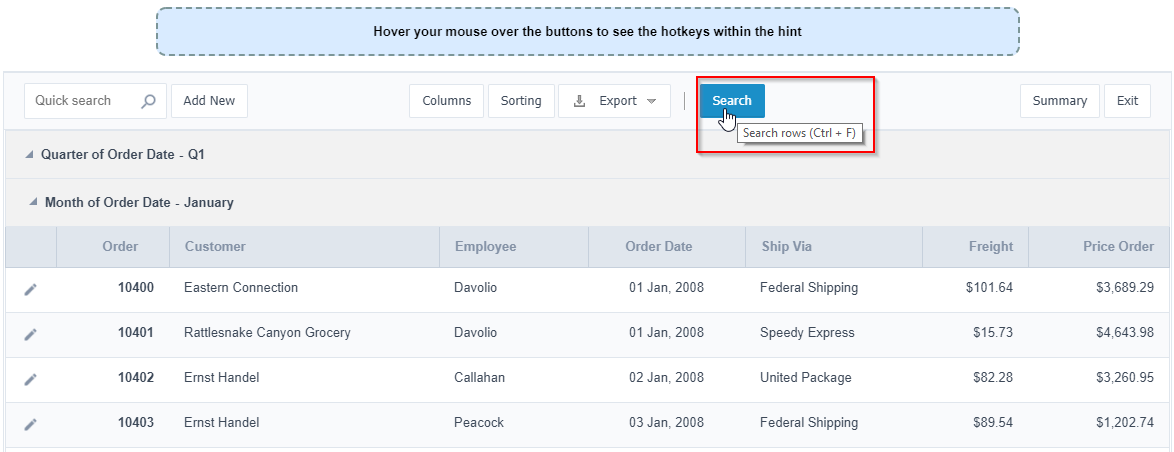
Task: Sort by the Customer column header
Action: [x=215, y=246]
